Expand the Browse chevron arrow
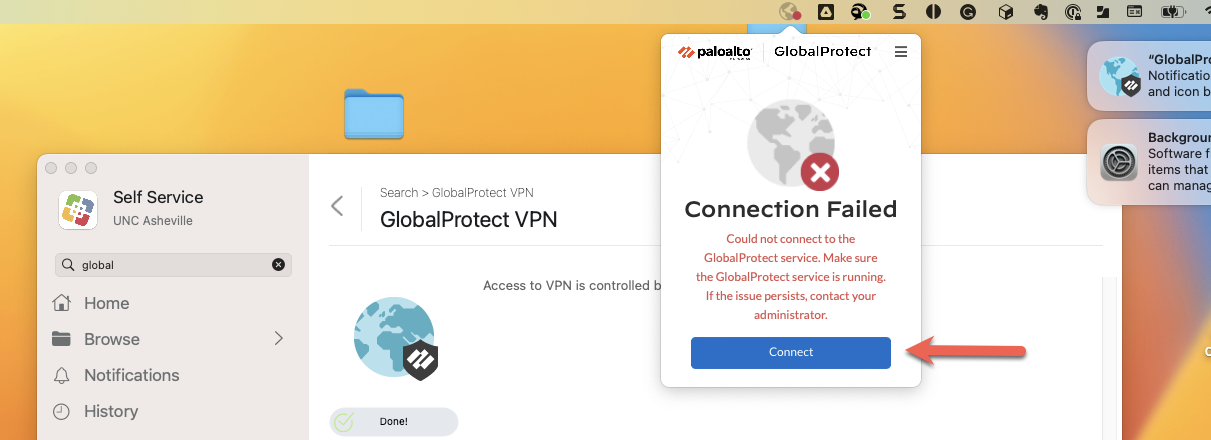This screenshot has width=1211, height=440. (279, 339)
